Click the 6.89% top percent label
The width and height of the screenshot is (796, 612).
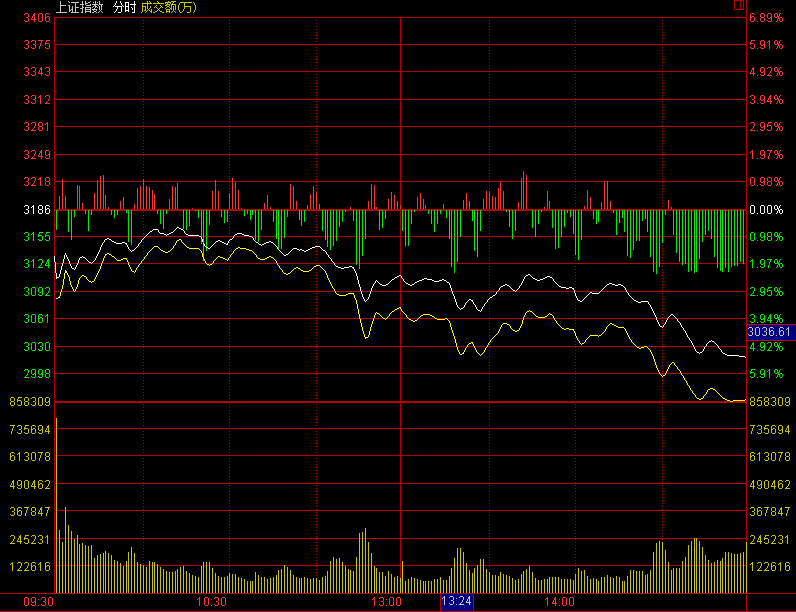765,18
